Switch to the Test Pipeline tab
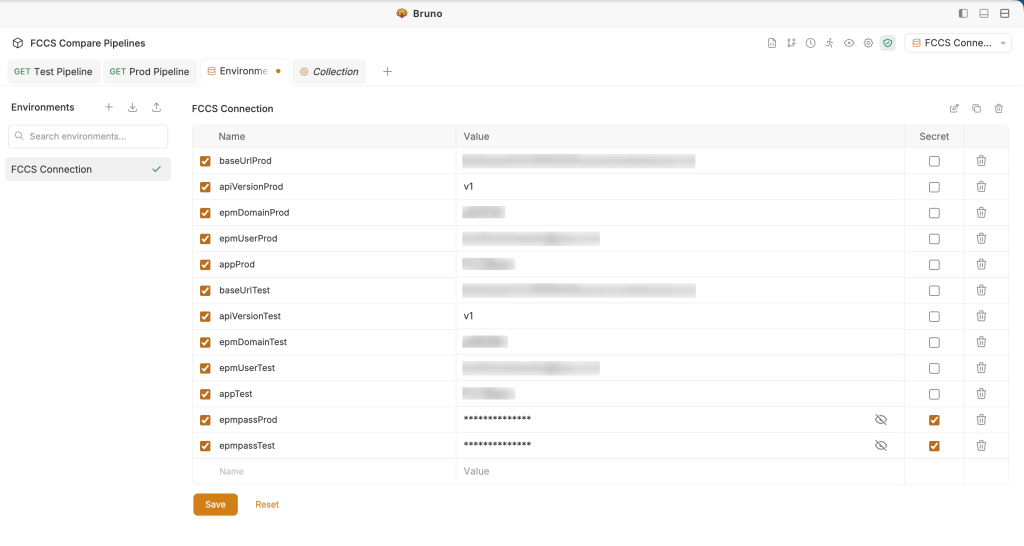Screen dimensions: 1024x546 coord(54,71)
